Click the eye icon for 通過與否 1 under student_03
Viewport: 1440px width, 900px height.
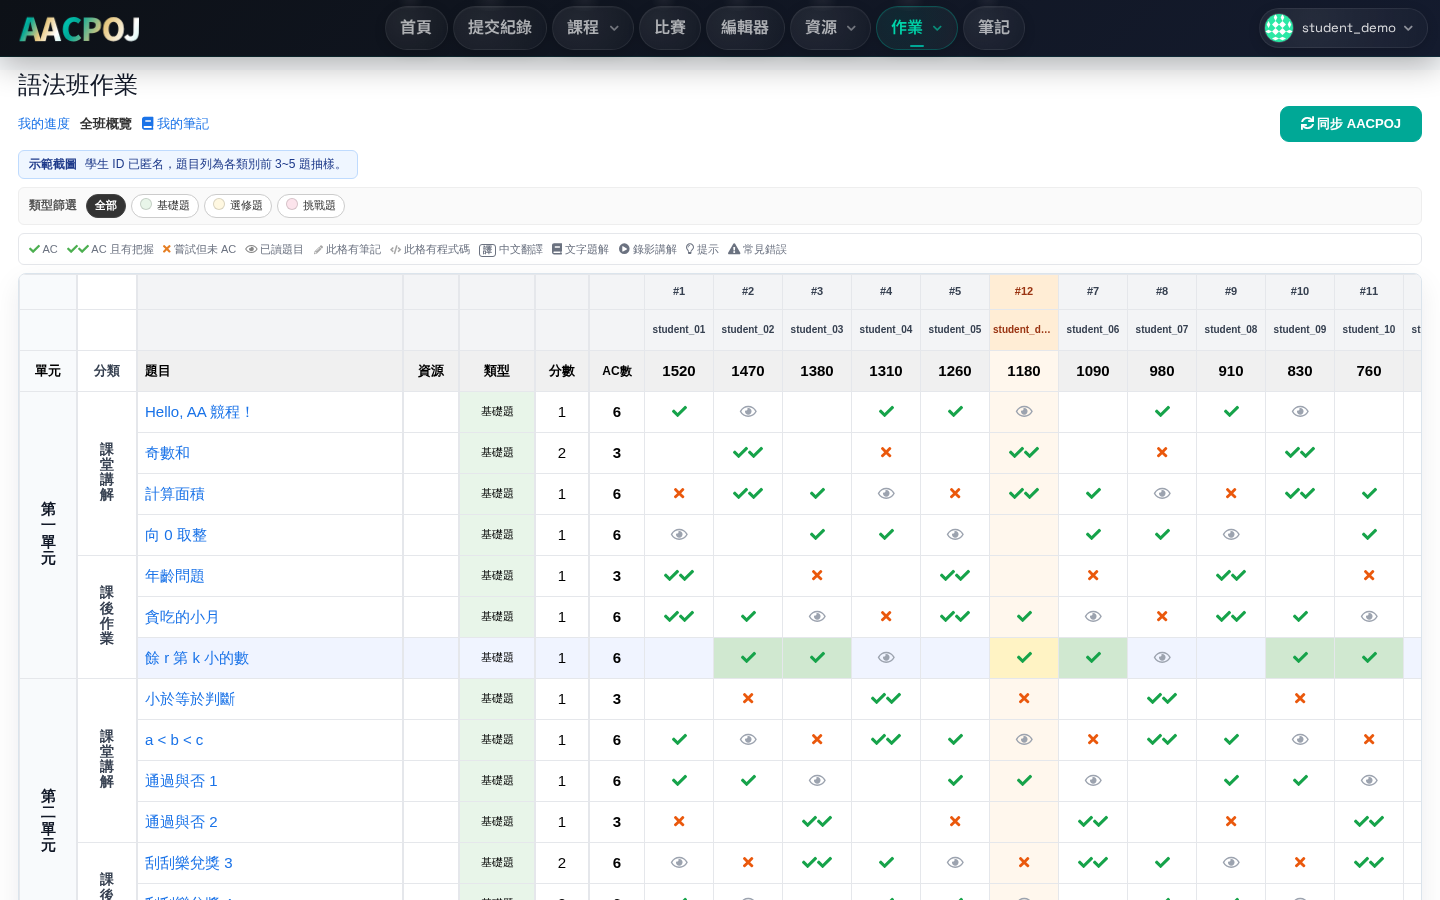[817, 780]
